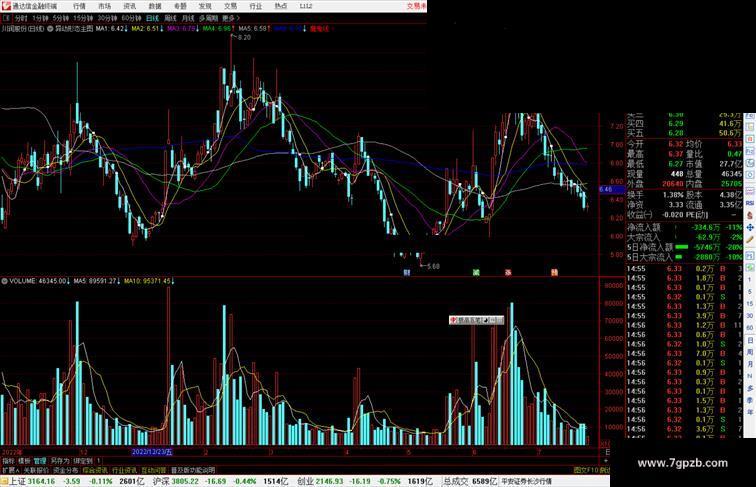The width and height of the screenshot is (756, 487).
Task: Open the 资讯 menu
Action: [x=129, y=6]
